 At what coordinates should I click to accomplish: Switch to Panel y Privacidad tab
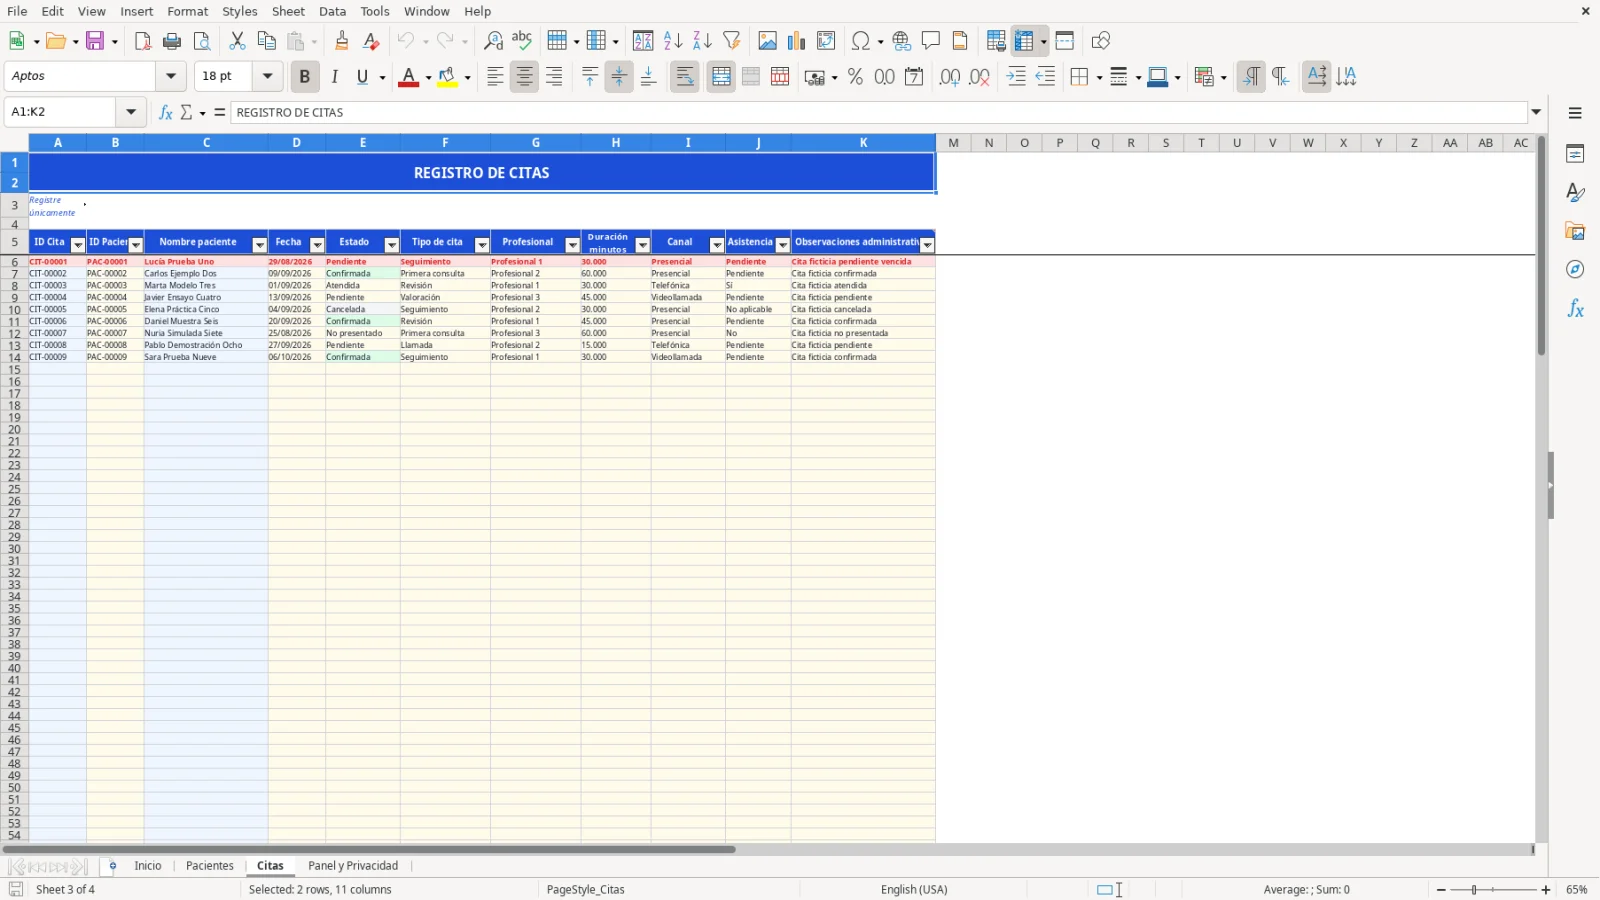353,866
